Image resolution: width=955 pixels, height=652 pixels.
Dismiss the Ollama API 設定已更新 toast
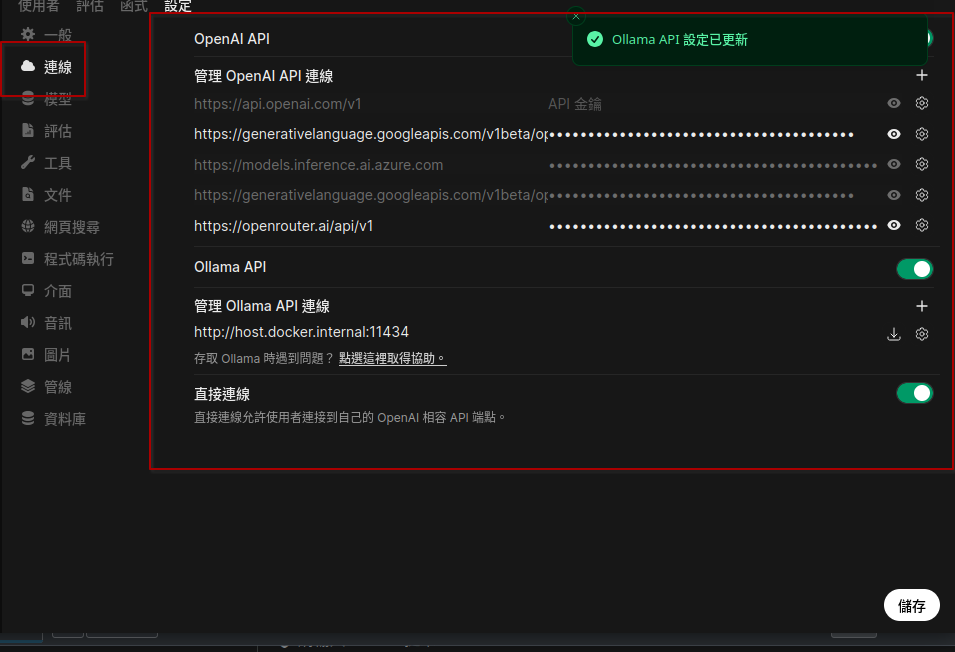click(576, 16)
